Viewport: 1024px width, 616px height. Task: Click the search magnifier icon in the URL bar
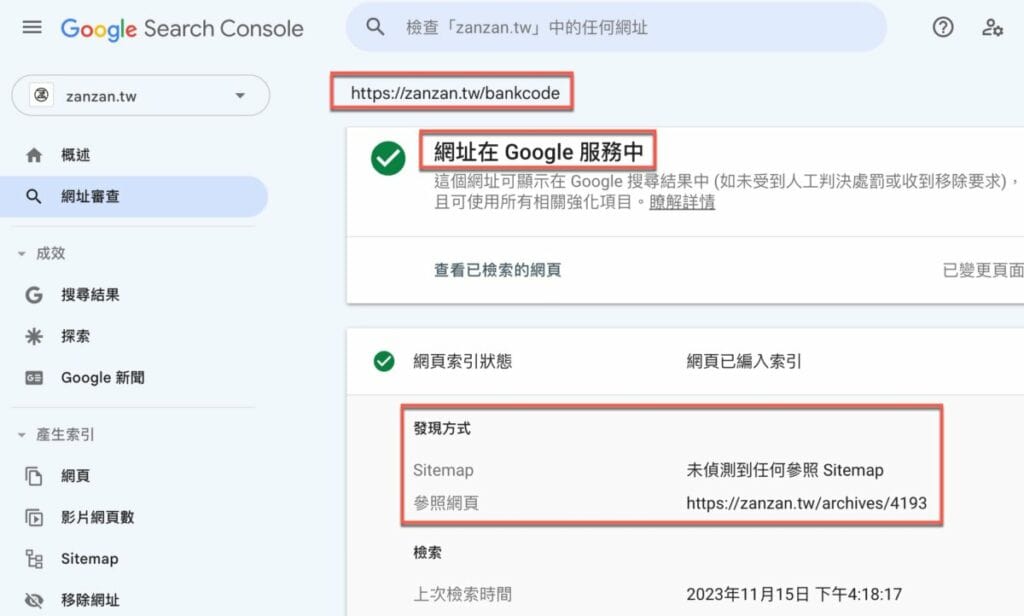[x=375, y=27]
